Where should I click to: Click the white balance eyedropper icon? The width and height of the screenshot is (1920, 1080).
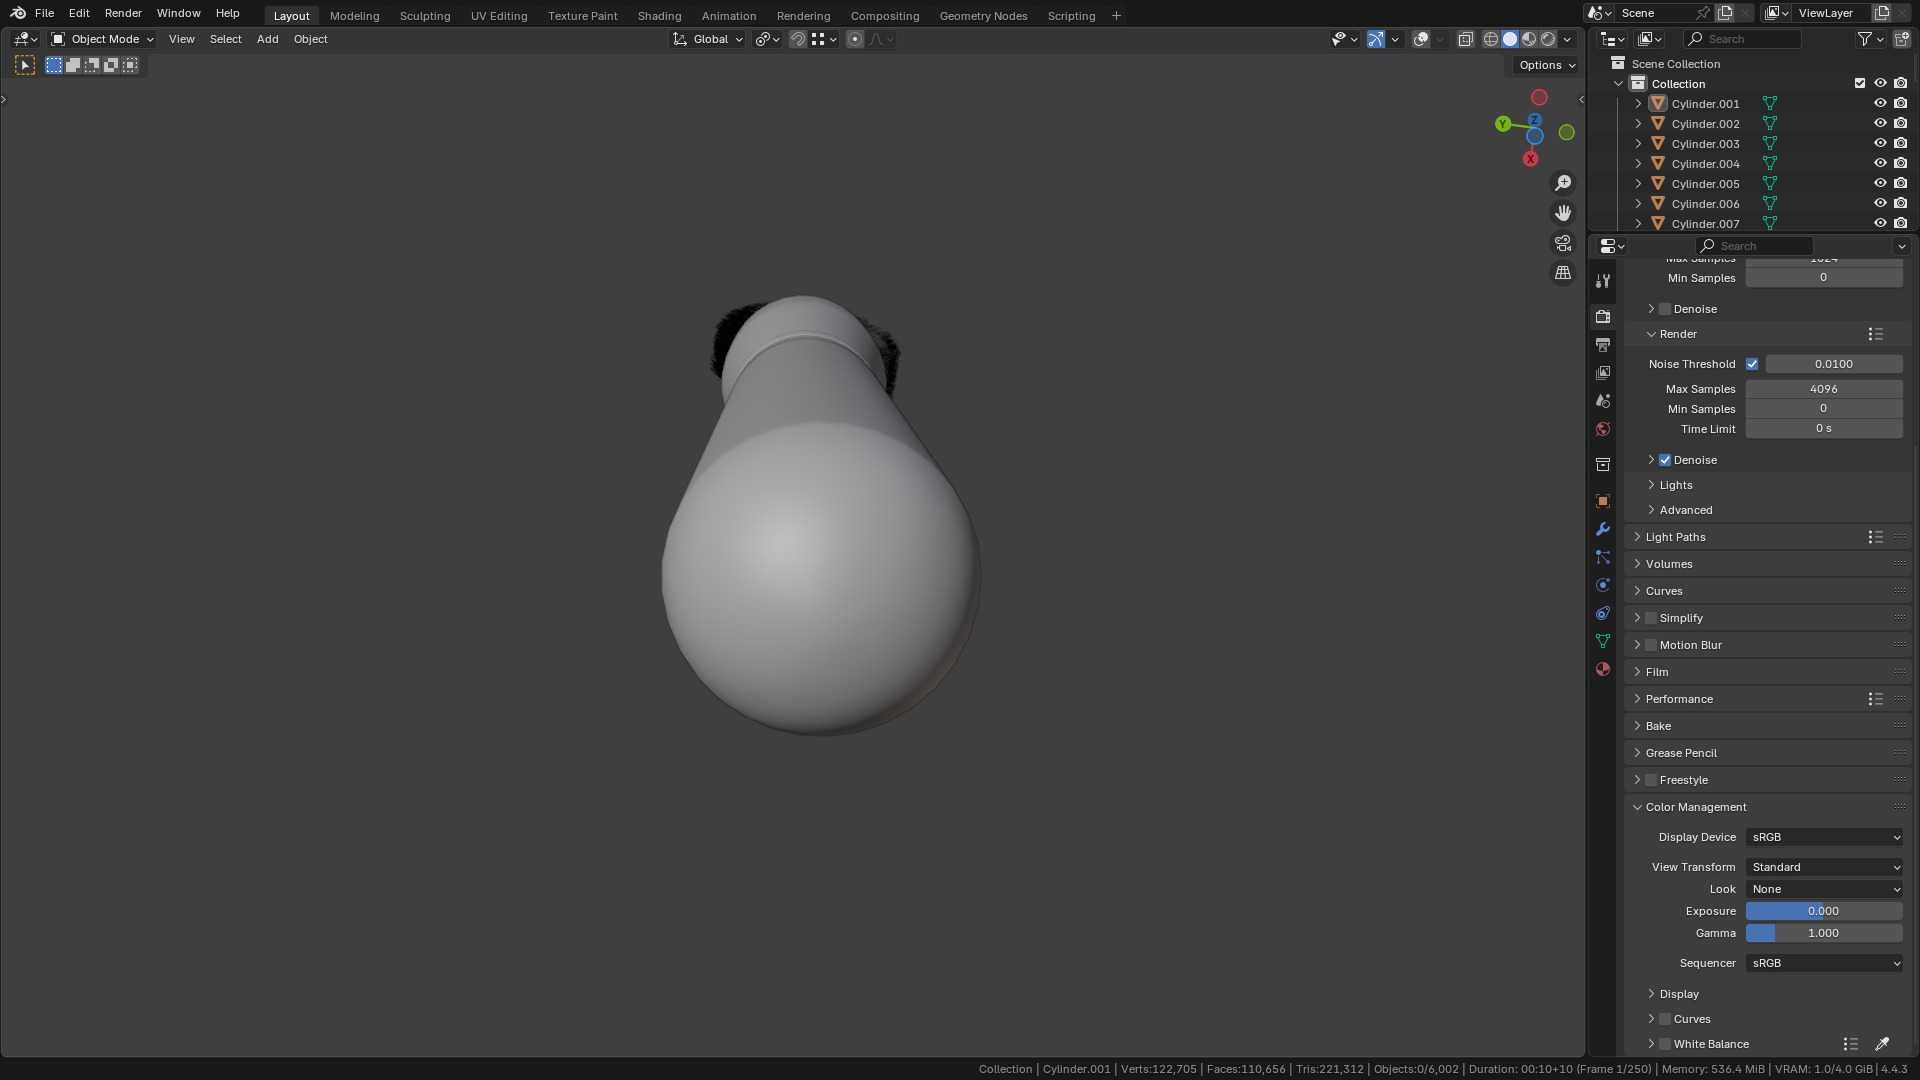[1882, 1044]
